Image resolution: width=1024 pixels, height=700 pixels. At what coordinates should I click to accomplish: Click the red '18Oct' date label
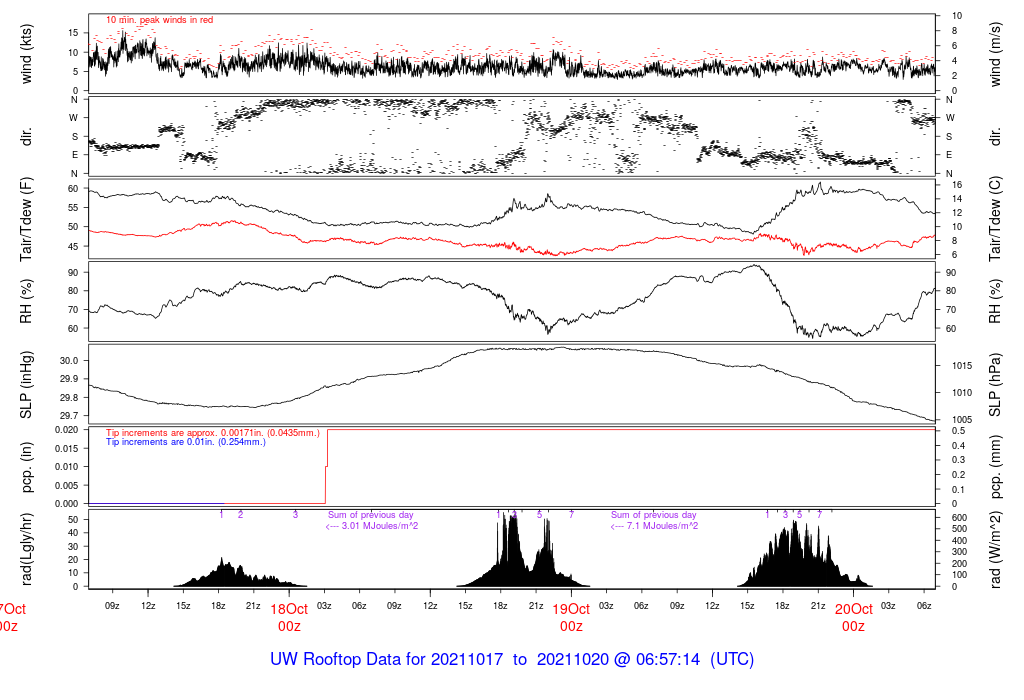point(289,609)
